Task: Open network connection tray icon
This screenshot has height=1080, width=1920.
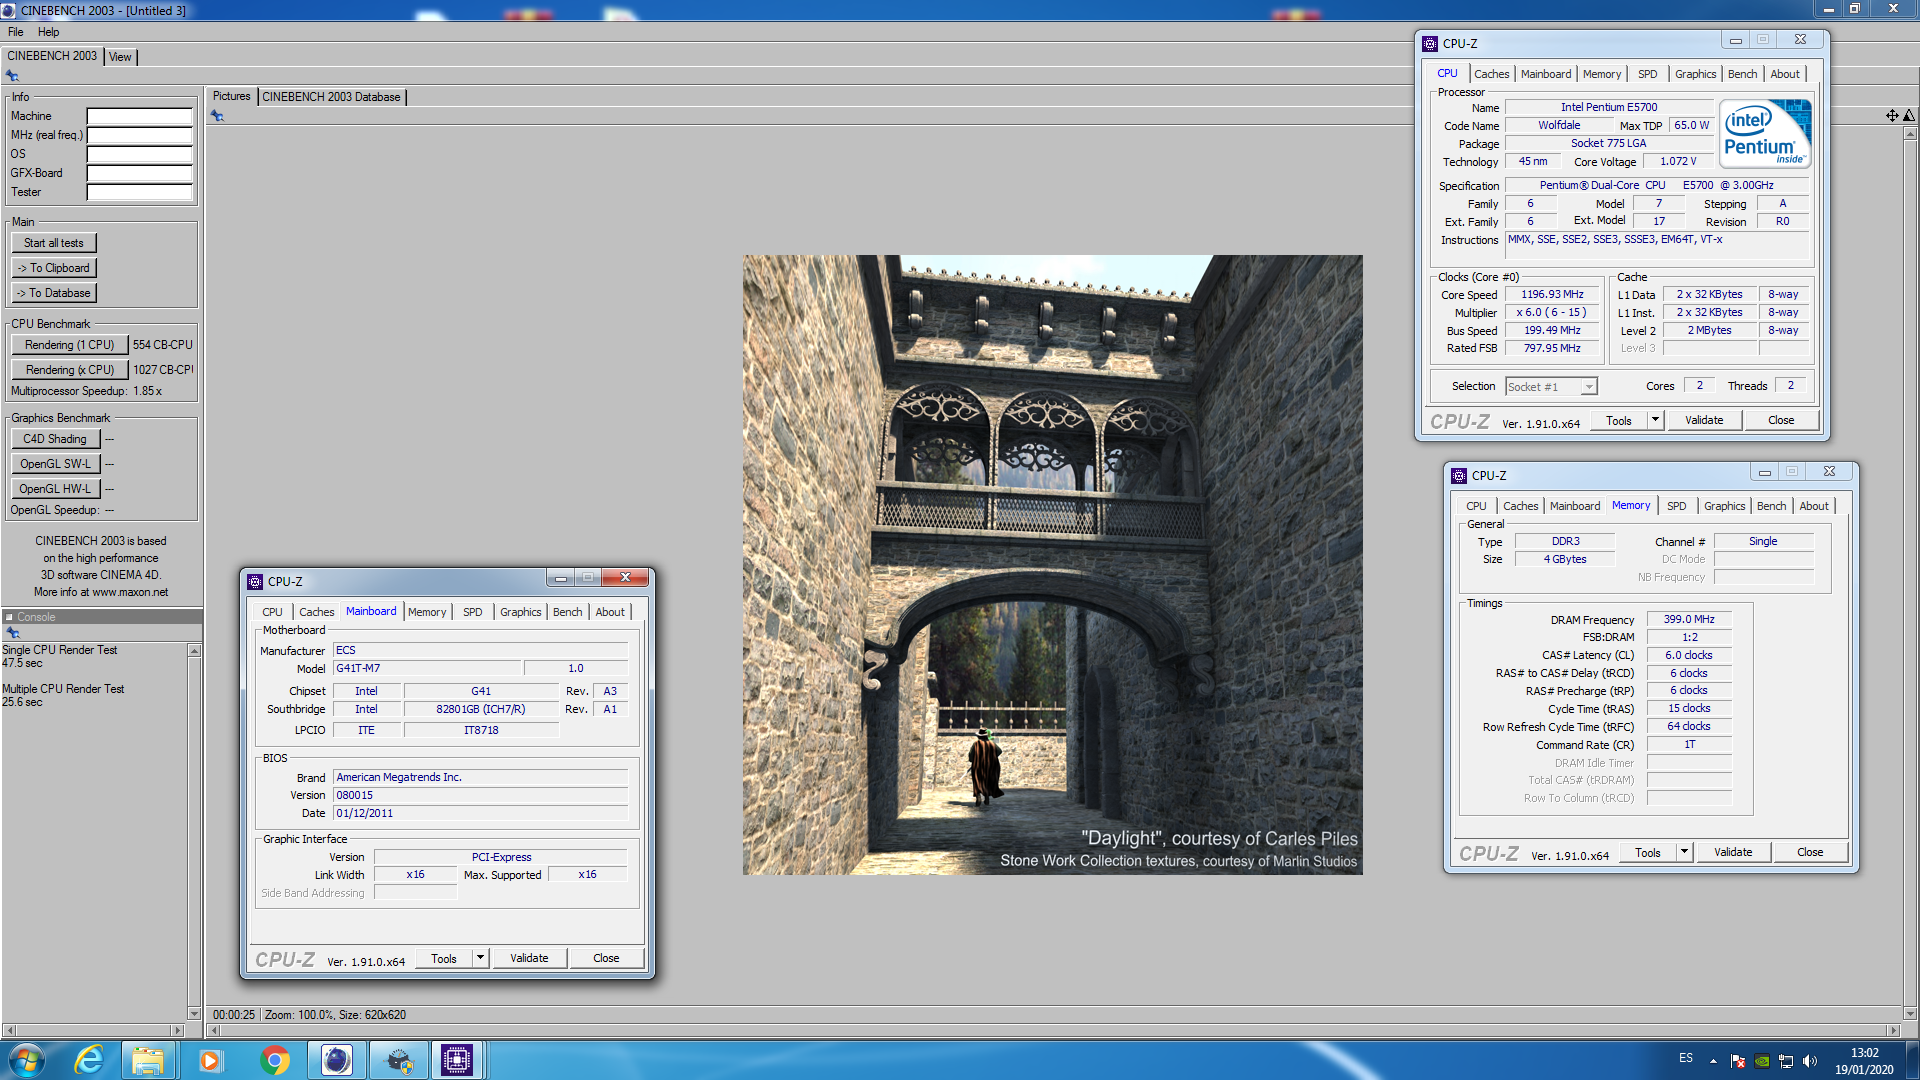Action: pyautogui.click(x=1786, y=1061)
